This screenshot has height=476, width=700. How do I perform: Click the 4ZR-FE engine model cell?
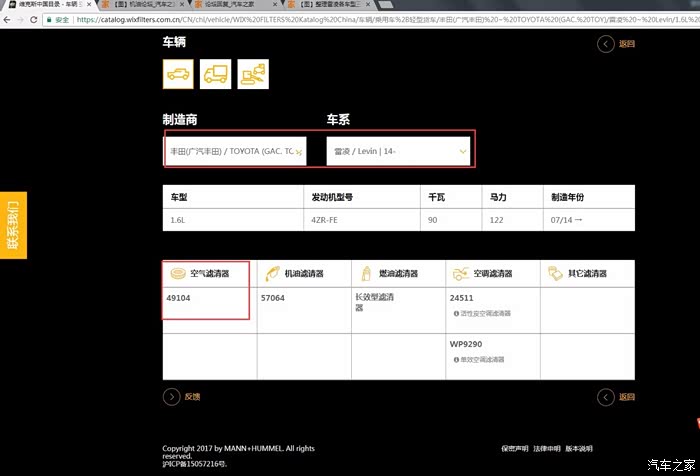pos(362,220)
